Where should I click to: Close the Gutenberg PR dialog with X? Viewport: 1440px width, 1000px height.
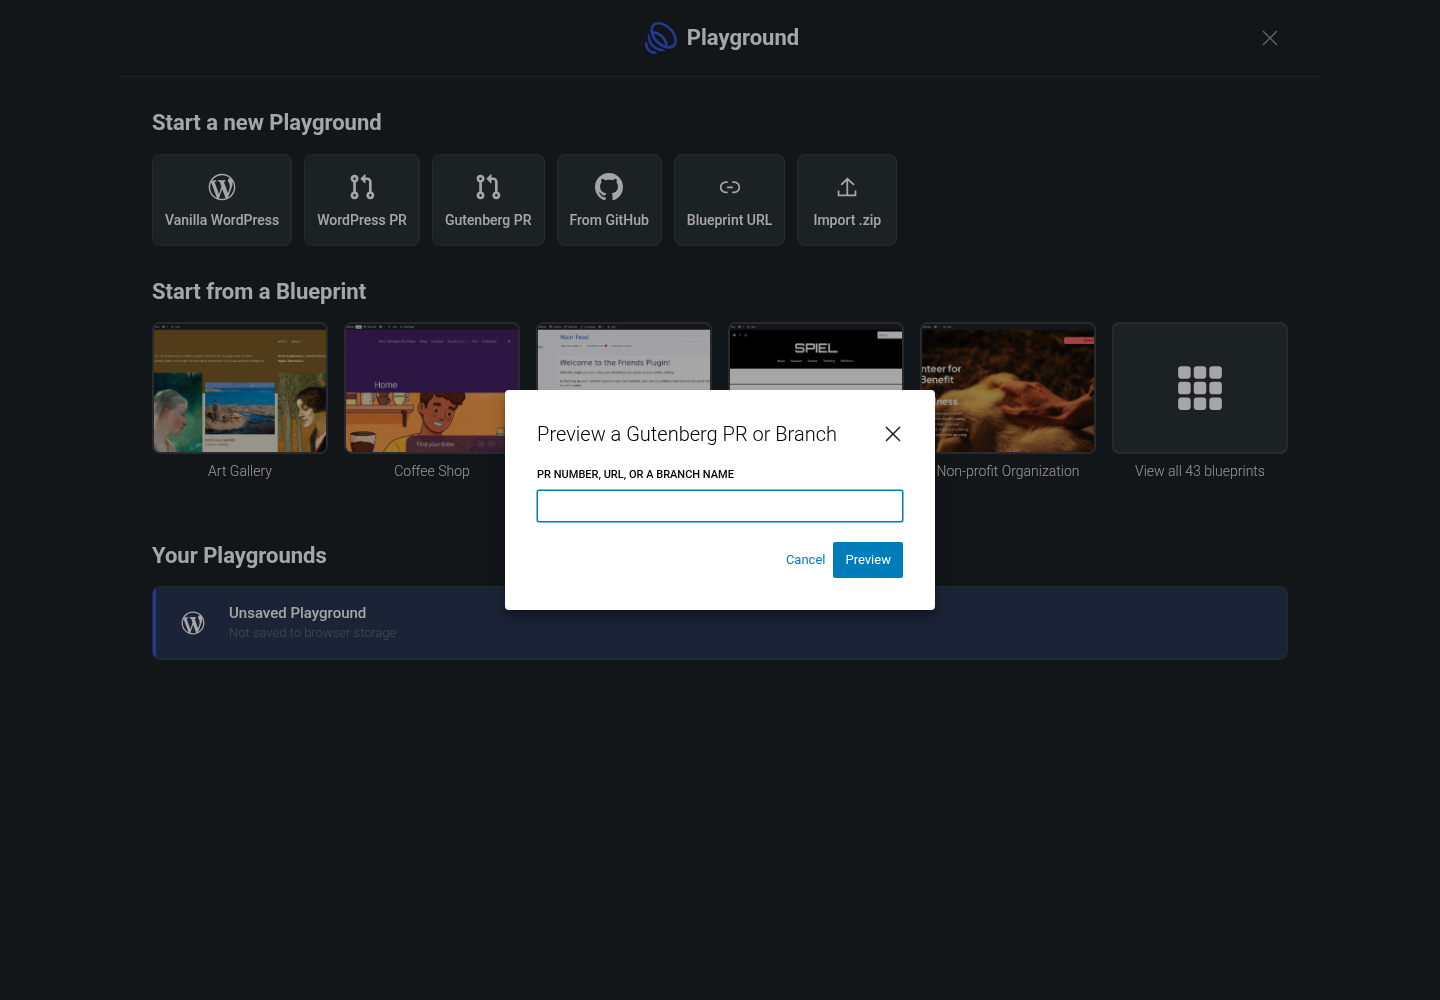pos(893,434)
